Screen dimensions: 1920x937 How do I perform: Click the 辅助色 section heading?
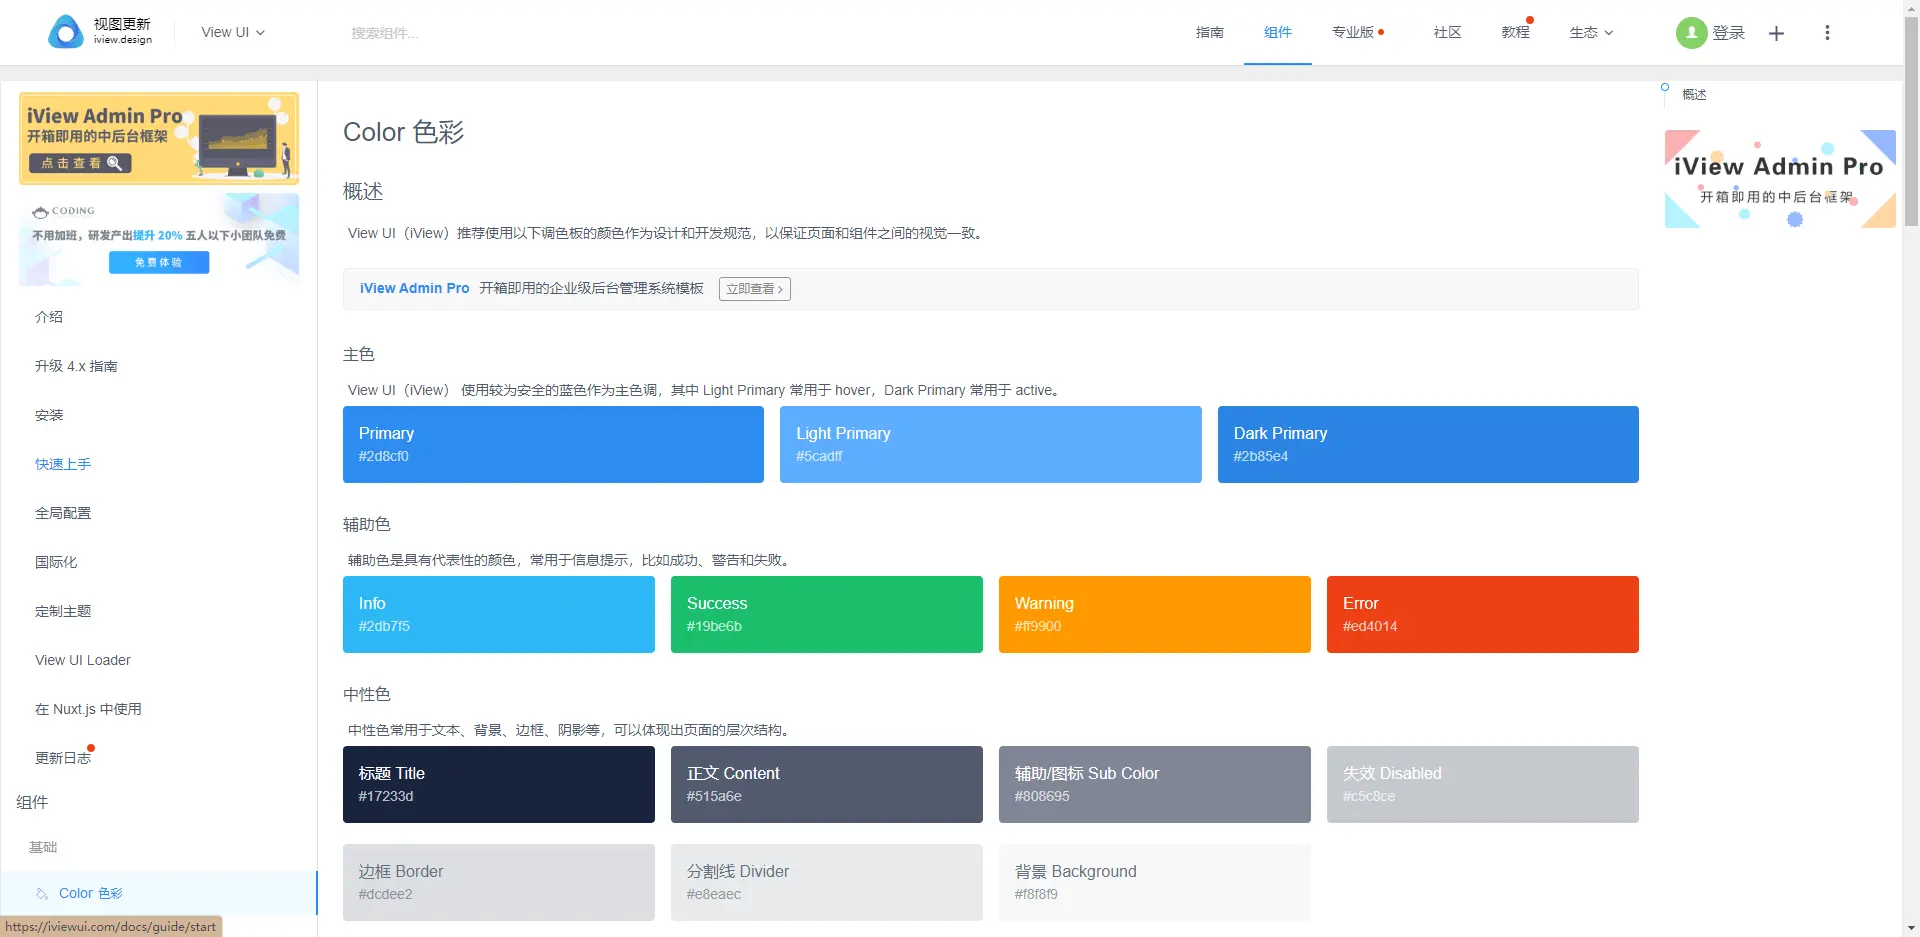pos(367,524)
